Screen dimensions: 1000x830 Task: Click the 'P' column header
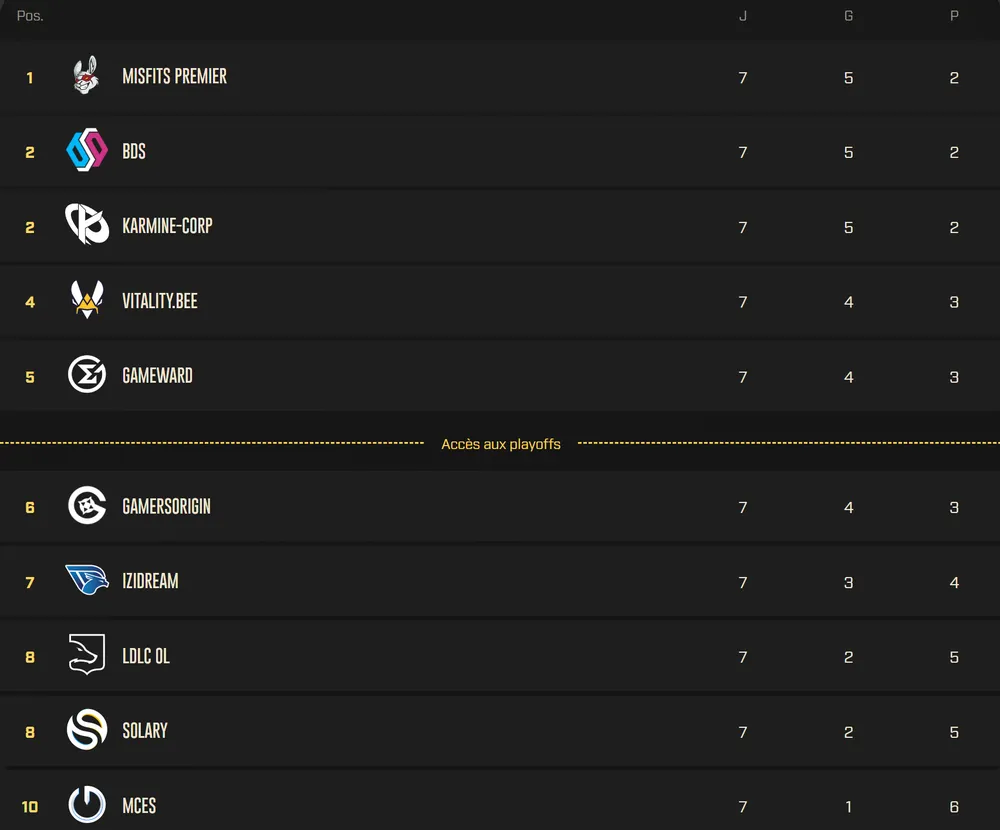(x=954, y=16)
